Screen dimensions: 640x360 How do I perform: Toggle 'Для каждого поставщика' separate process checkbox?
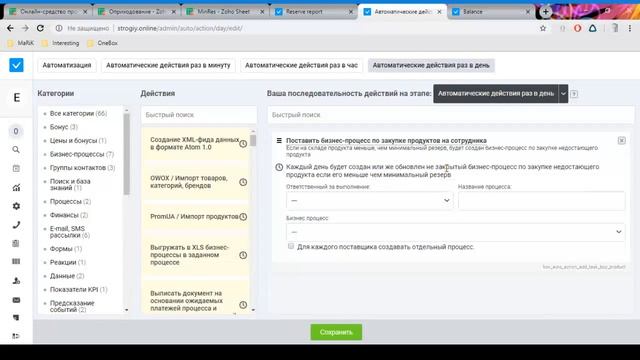(291, 246)
